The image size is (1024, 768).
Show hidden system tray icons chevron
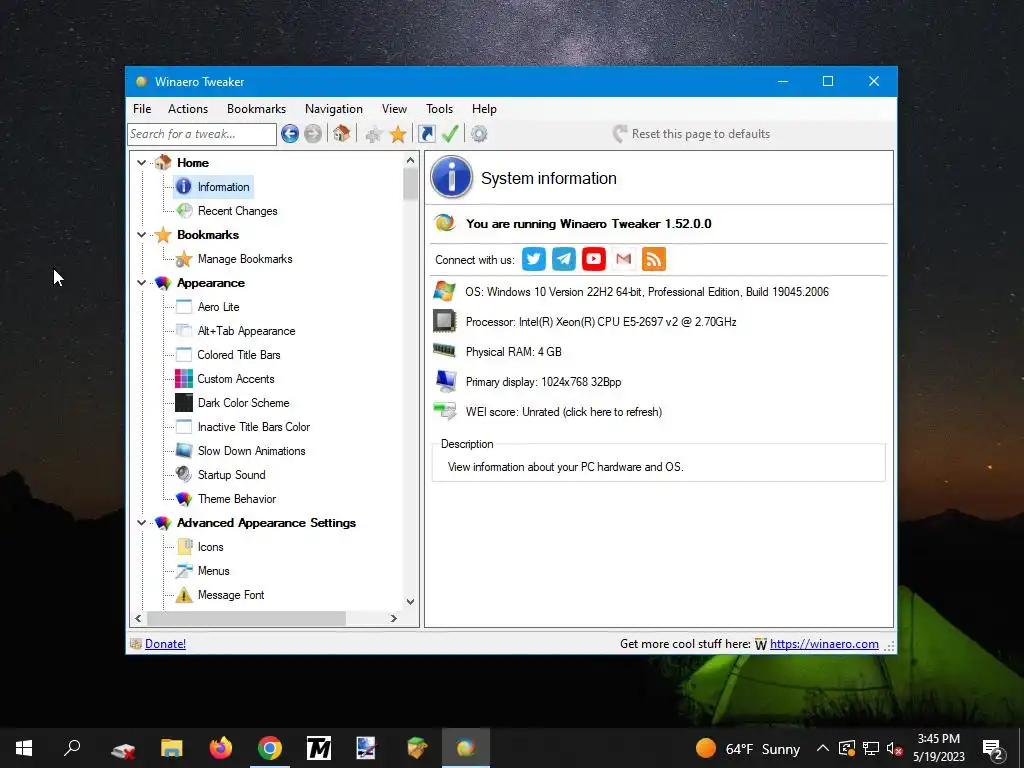[823, 748]
